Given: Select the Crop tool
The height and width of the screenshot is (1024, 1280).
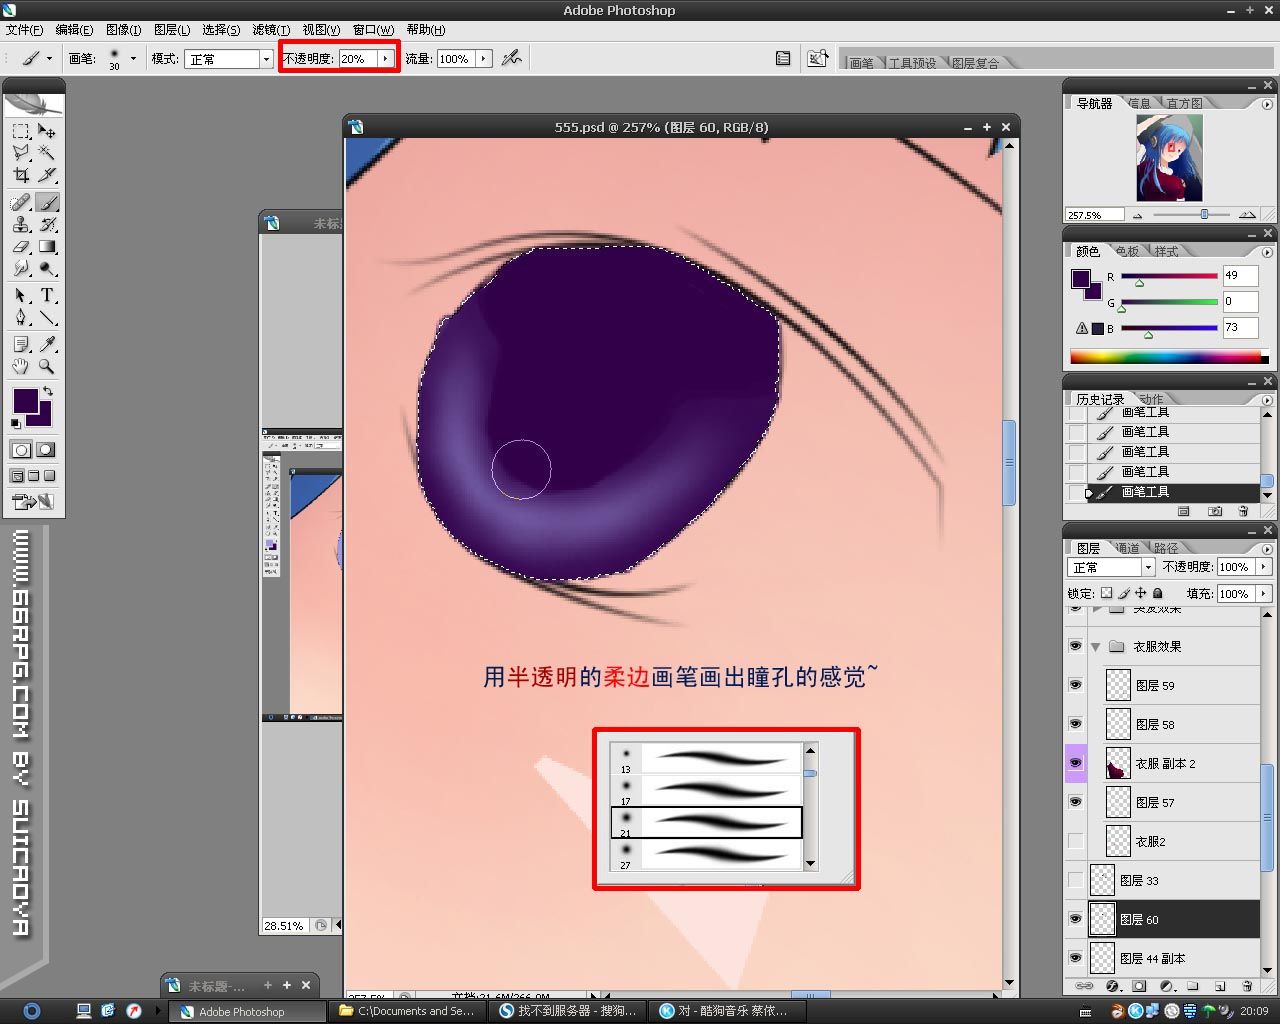Looking at the screenshot, I should (21, 175).
